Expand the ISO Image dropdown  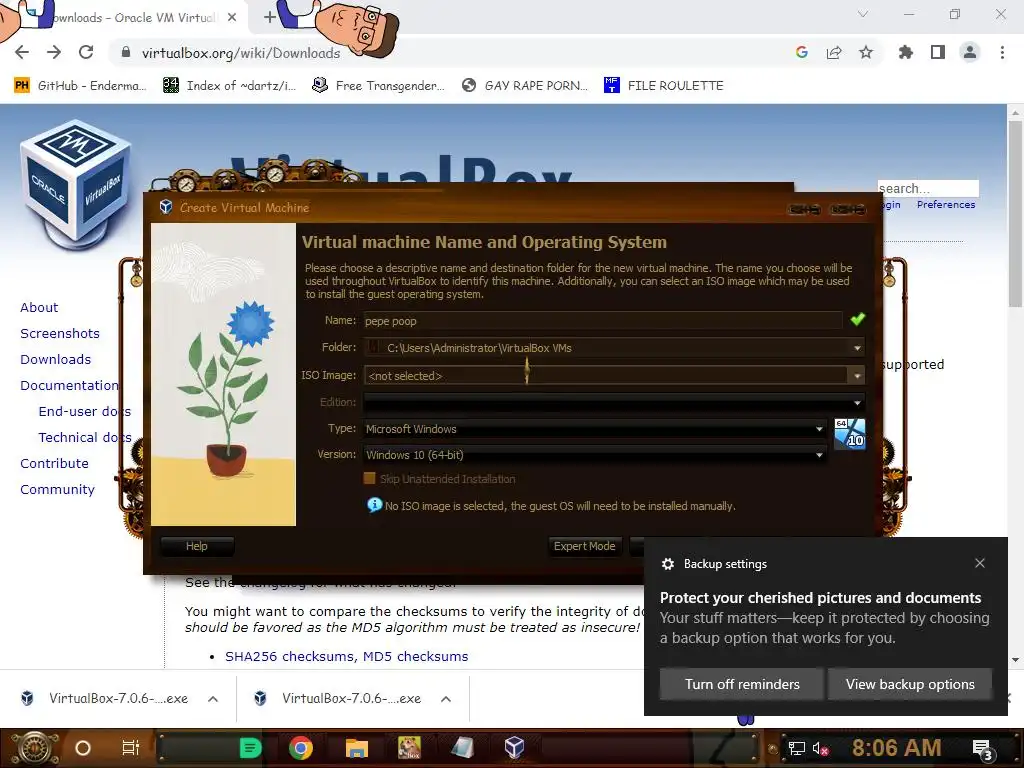pyautogui.click(x=856, y=376)
